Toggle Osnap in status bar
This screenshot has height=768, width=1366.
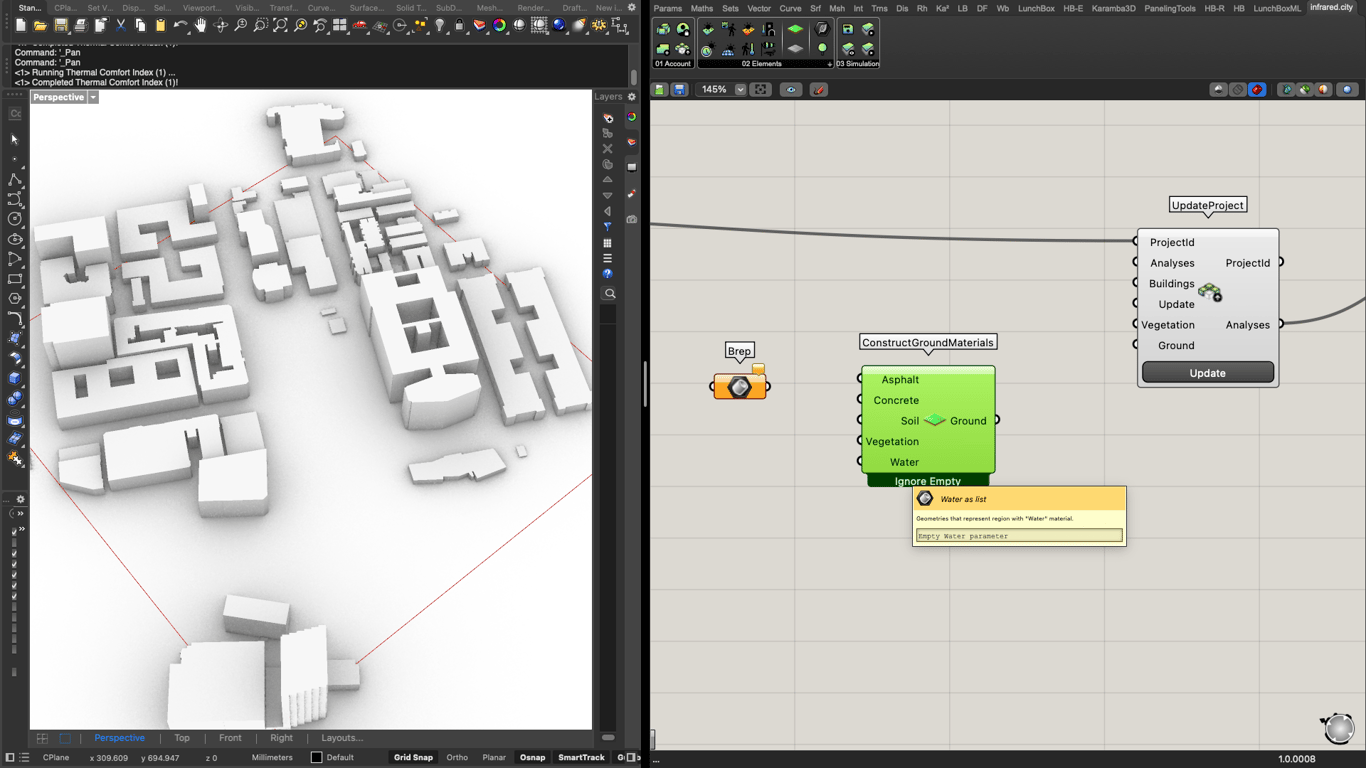click(532, 757)
